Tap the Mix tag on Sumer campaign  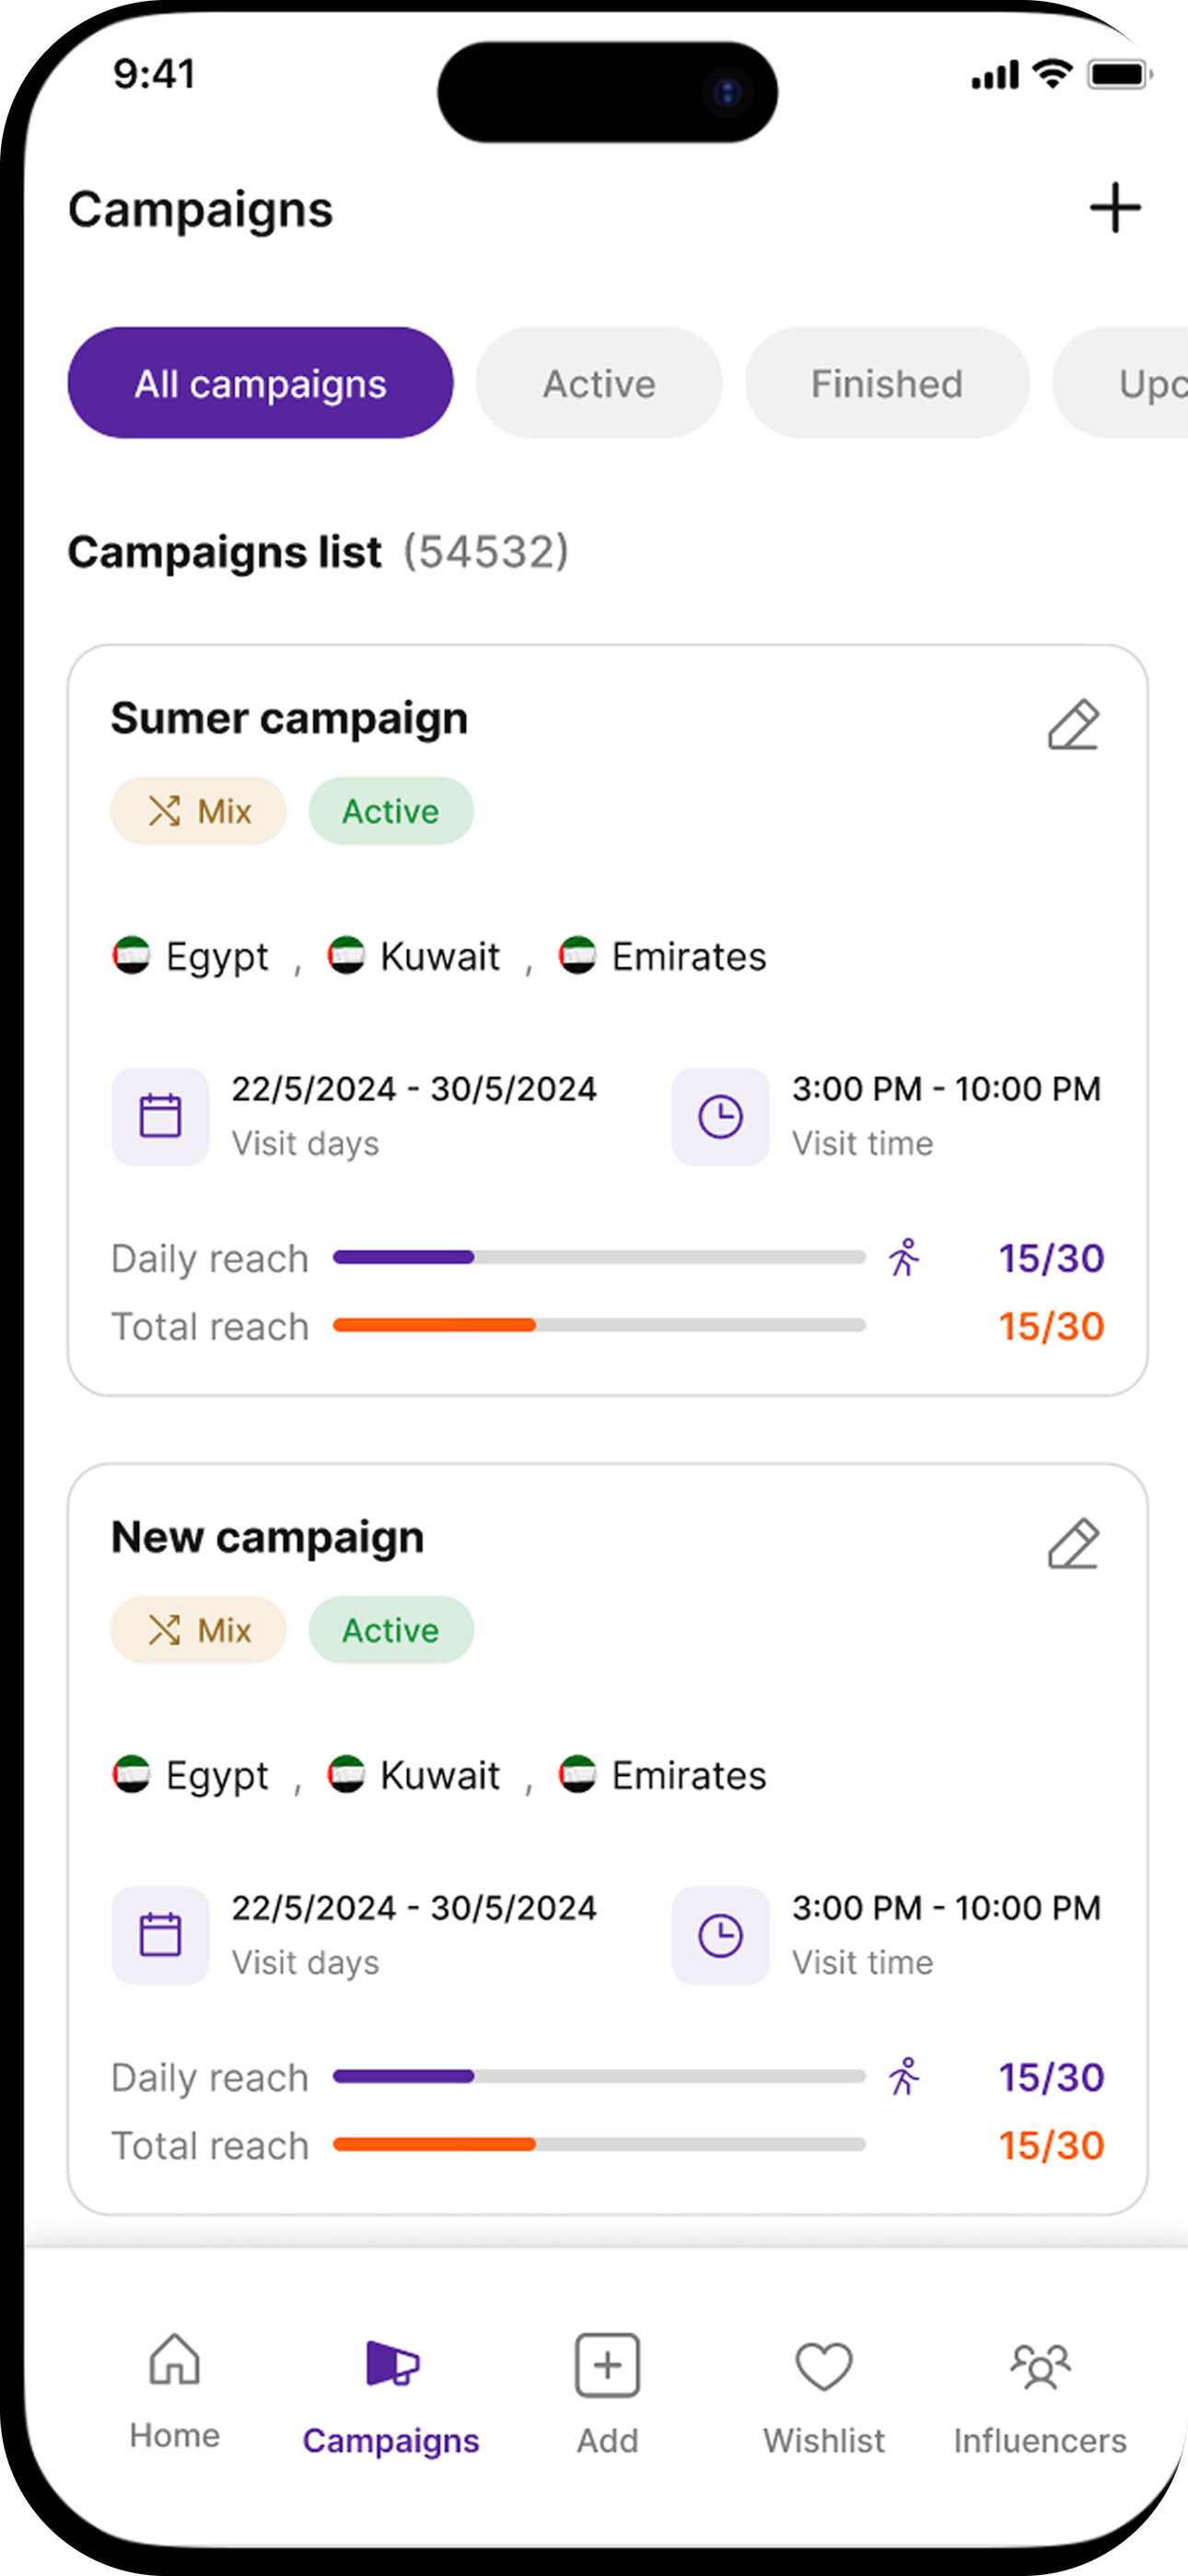(198, 811)
